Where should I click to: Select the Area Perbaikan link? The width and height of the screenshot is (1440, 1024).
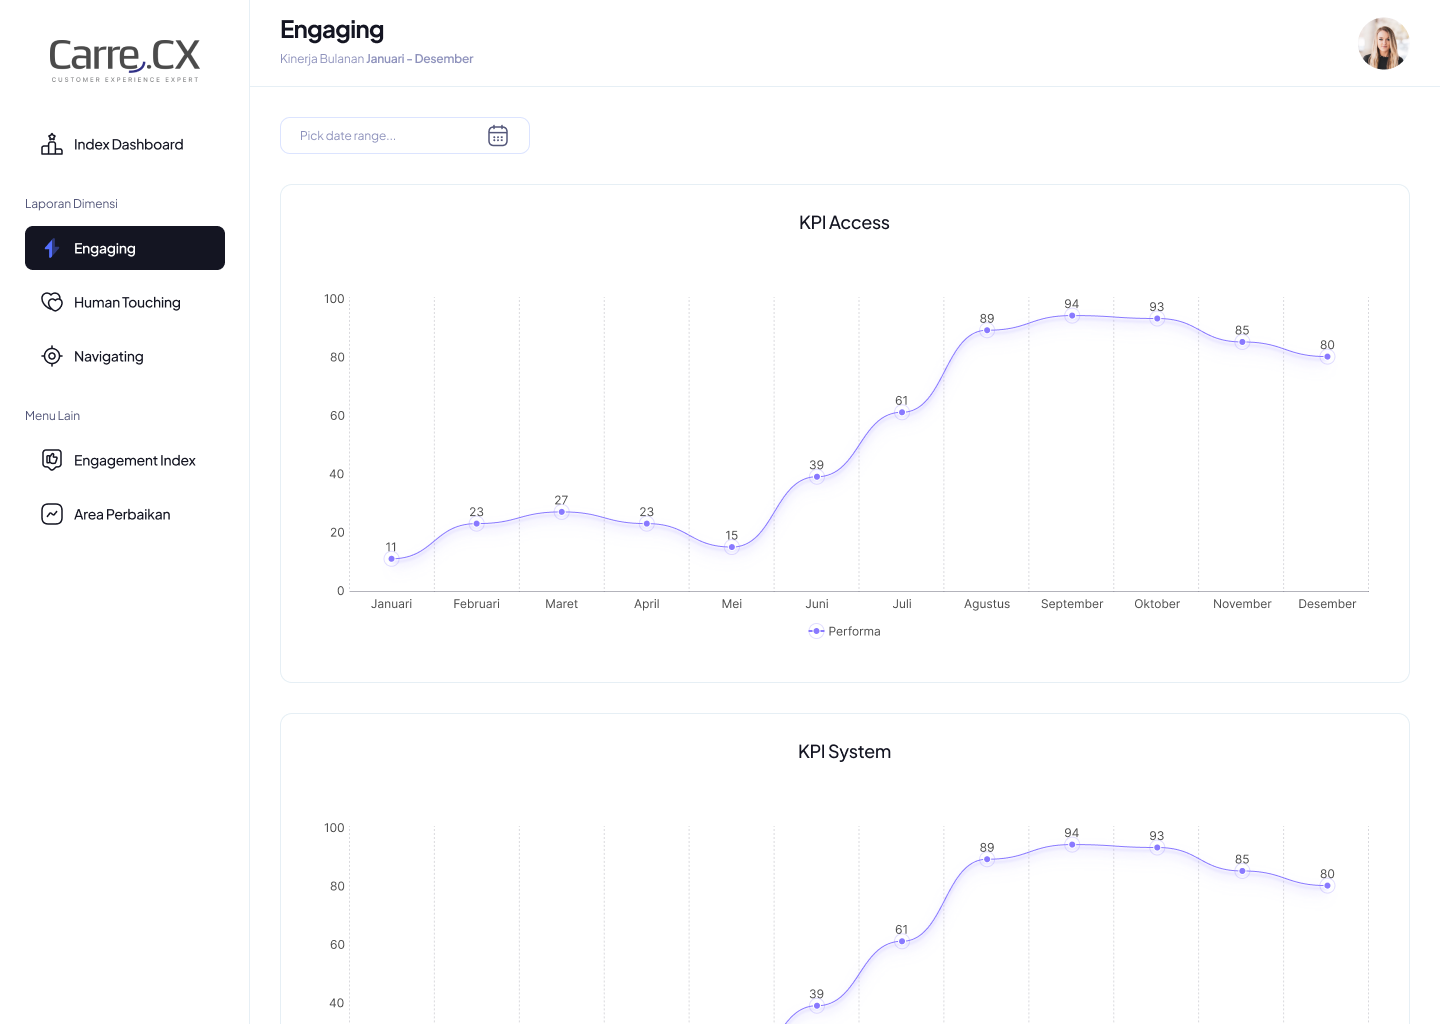pos(123,514)
